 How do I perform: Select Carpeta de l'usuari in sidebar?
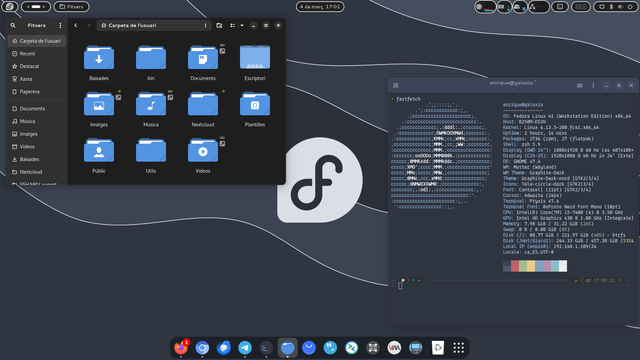click(x=37, y=41)
